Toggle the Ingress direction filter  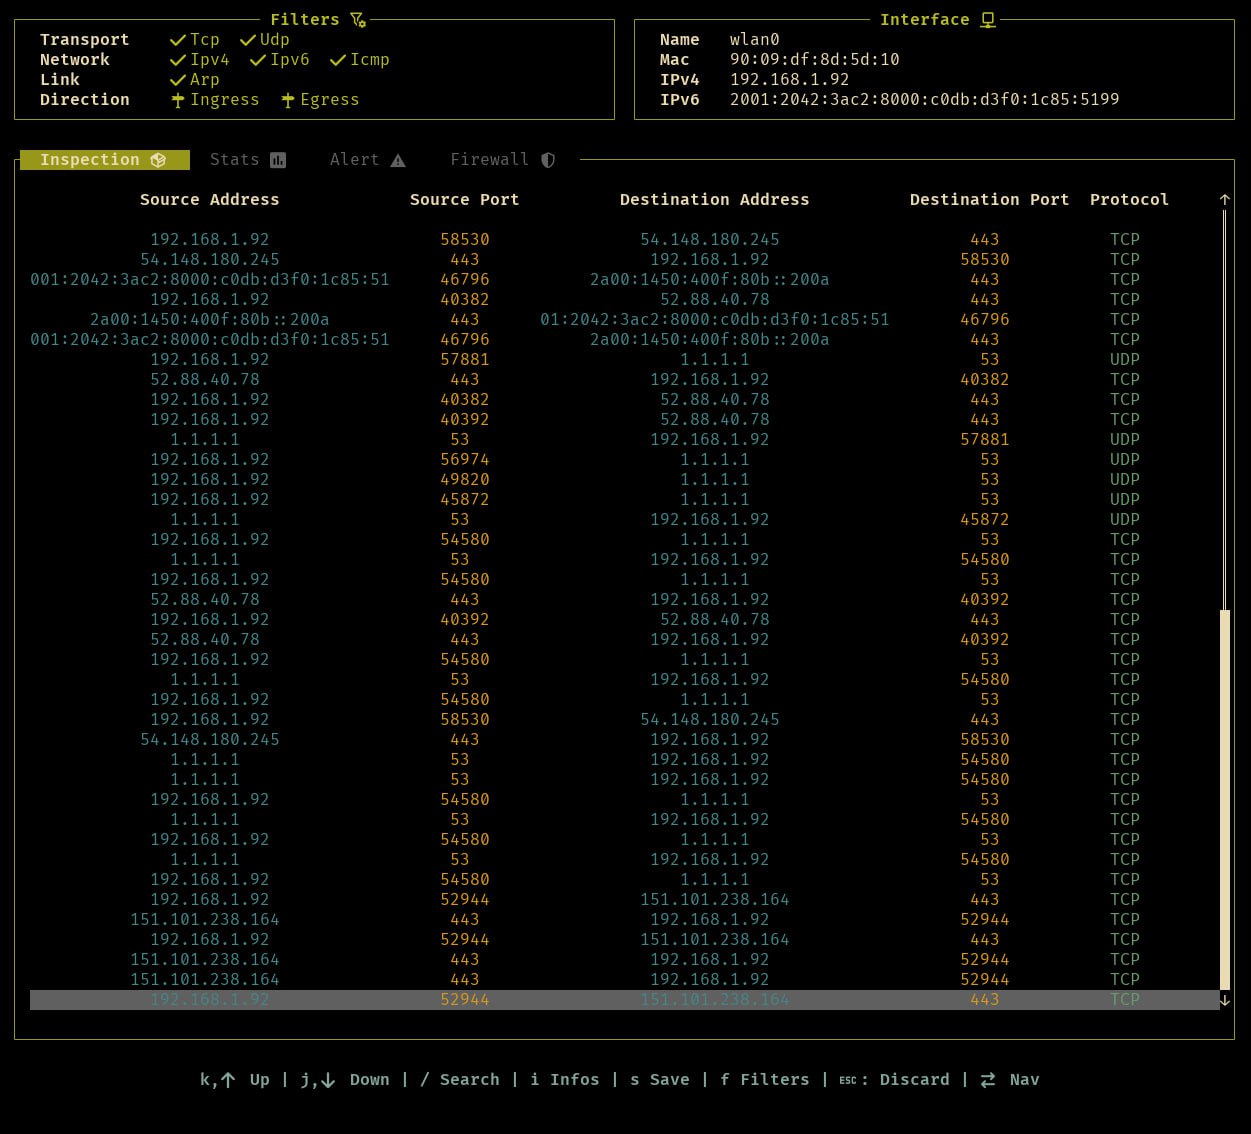[215, 100]
